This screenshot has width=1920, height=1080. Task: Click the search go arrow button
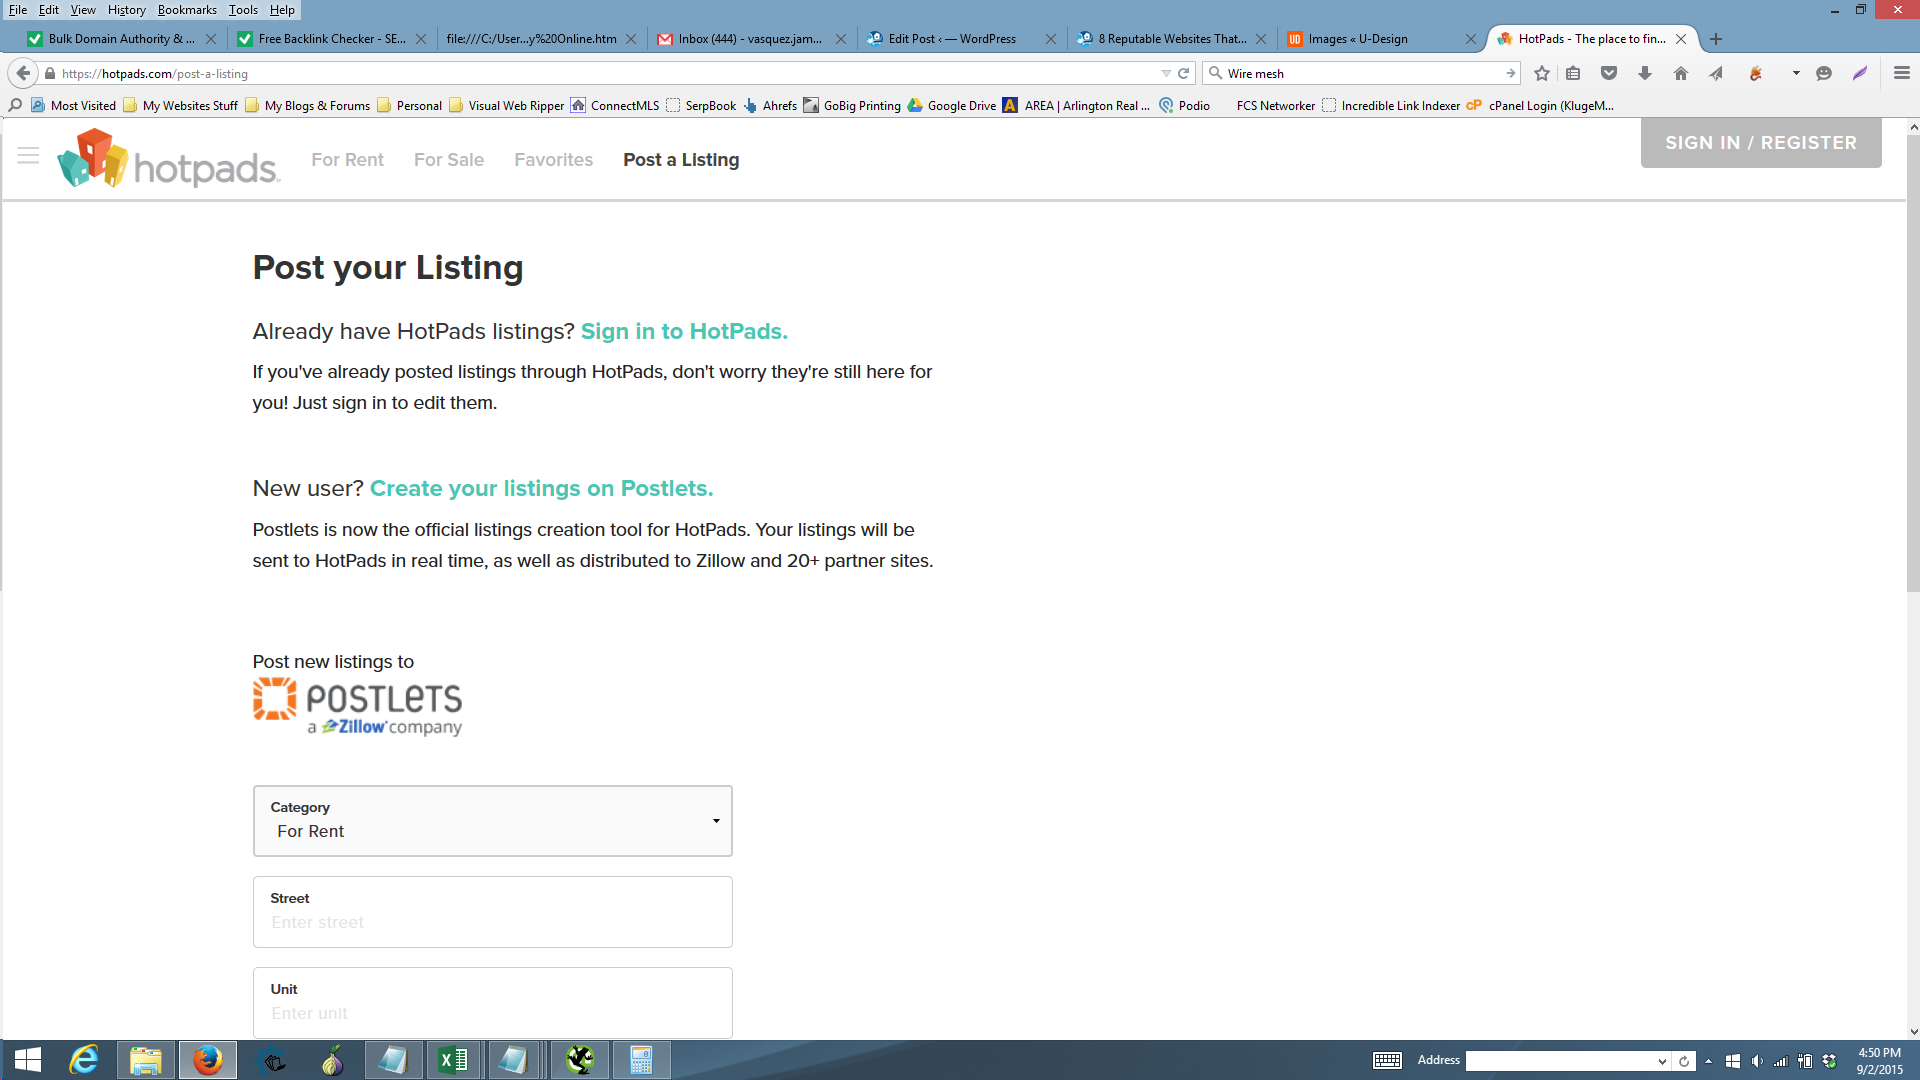(1510, 73)
